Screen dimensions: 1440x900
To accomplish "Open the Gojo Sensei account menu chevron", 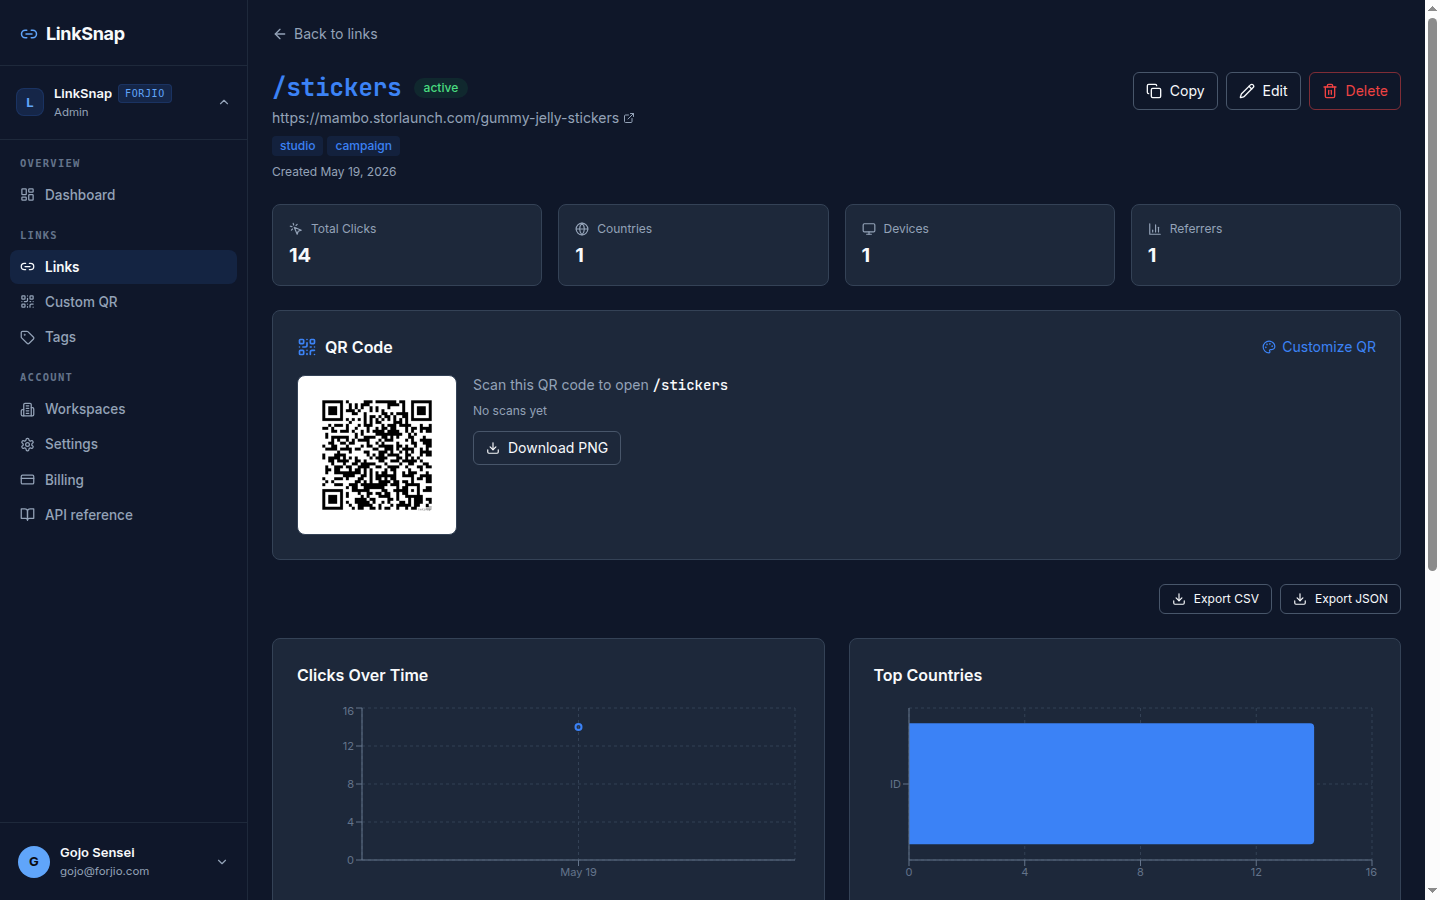I will pyautogui.click(x=222, y=862).
